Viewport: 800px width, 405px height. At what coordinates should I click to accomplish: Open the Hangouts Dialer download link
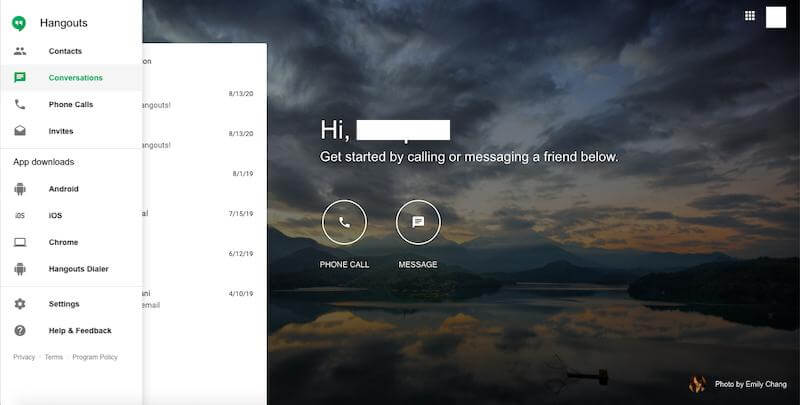click(71, 269)
